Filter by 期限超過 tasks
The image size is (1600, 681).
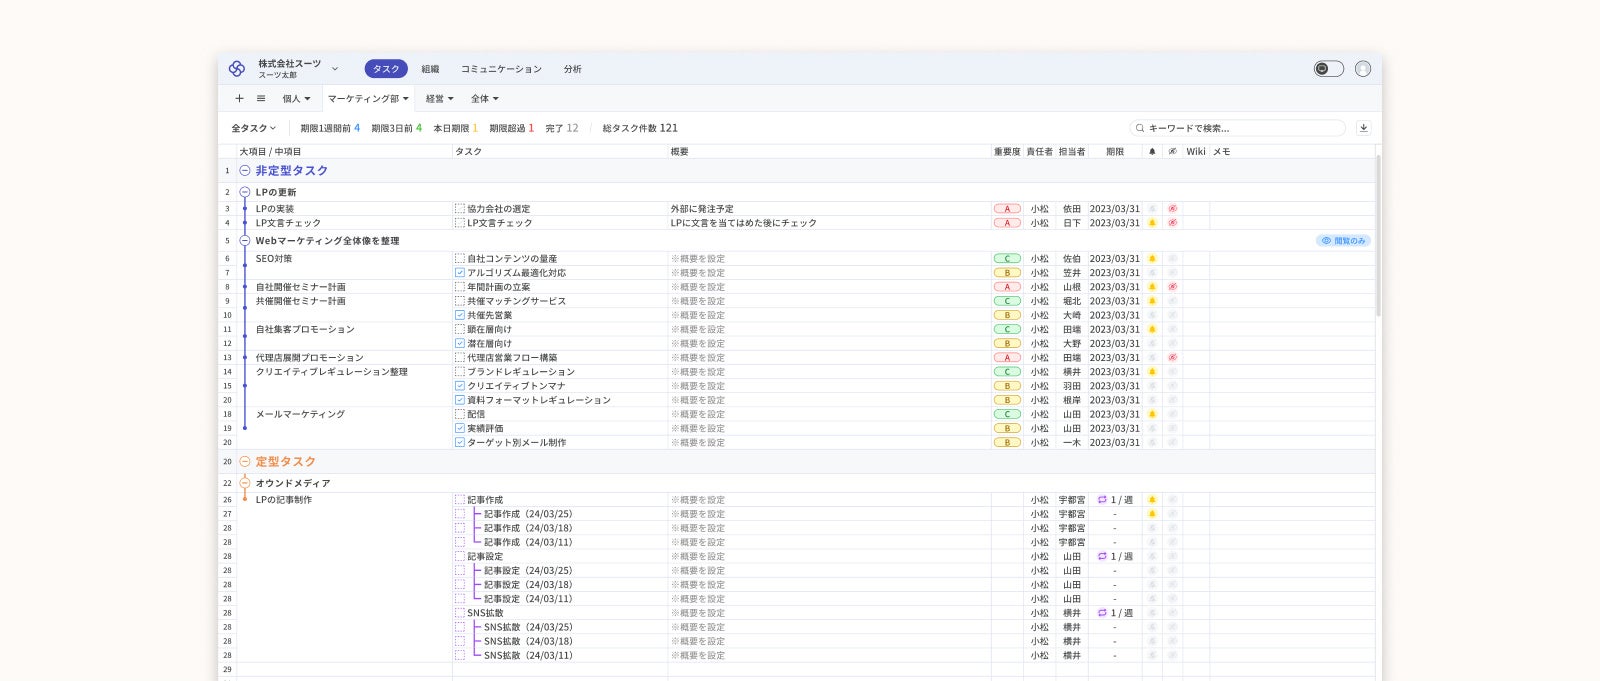tap(511, 128)
